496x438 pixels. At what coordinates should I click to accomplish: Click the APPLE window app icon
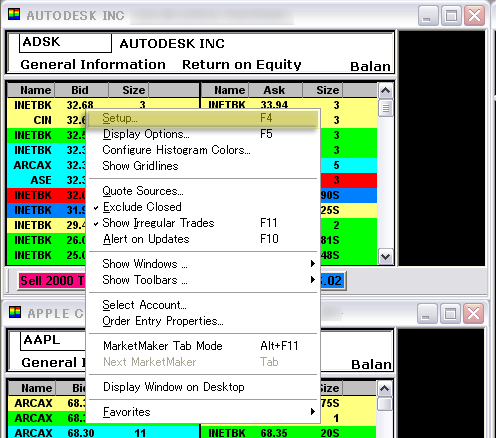[15, 312]
